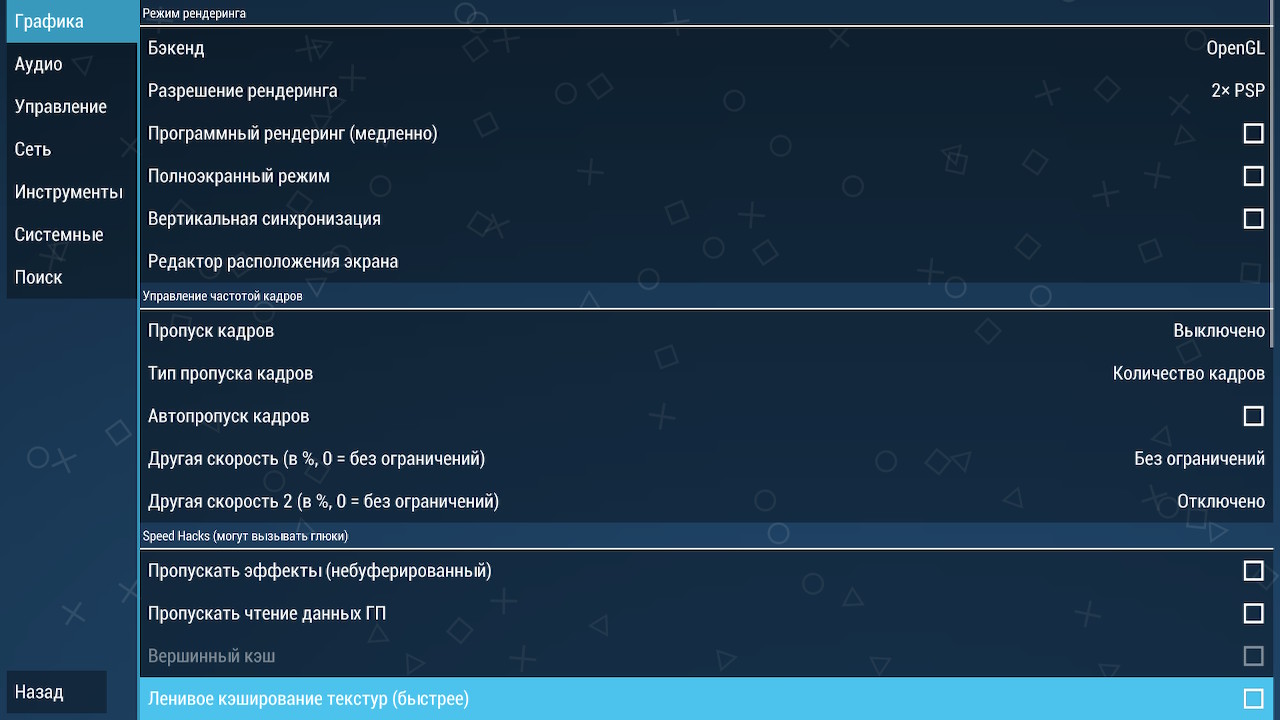This screenshot has width=1280, height=720.
Task: Open Редактор расположения экрана
Action: point(706,262)
